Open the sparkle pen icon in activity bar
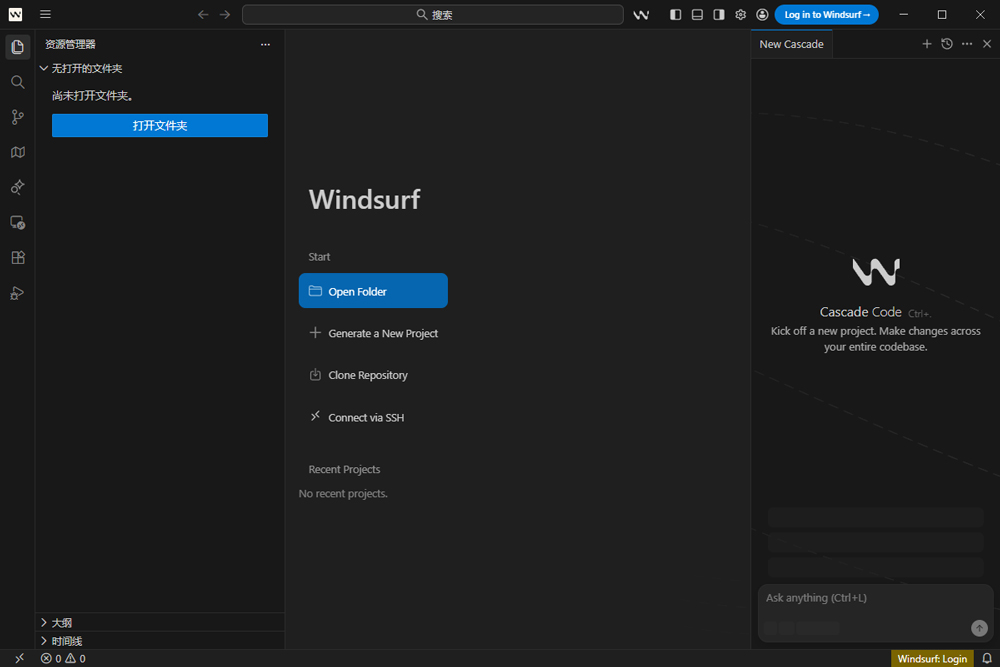The width and height of the screenshot is (1000, 667). point(17,187)
